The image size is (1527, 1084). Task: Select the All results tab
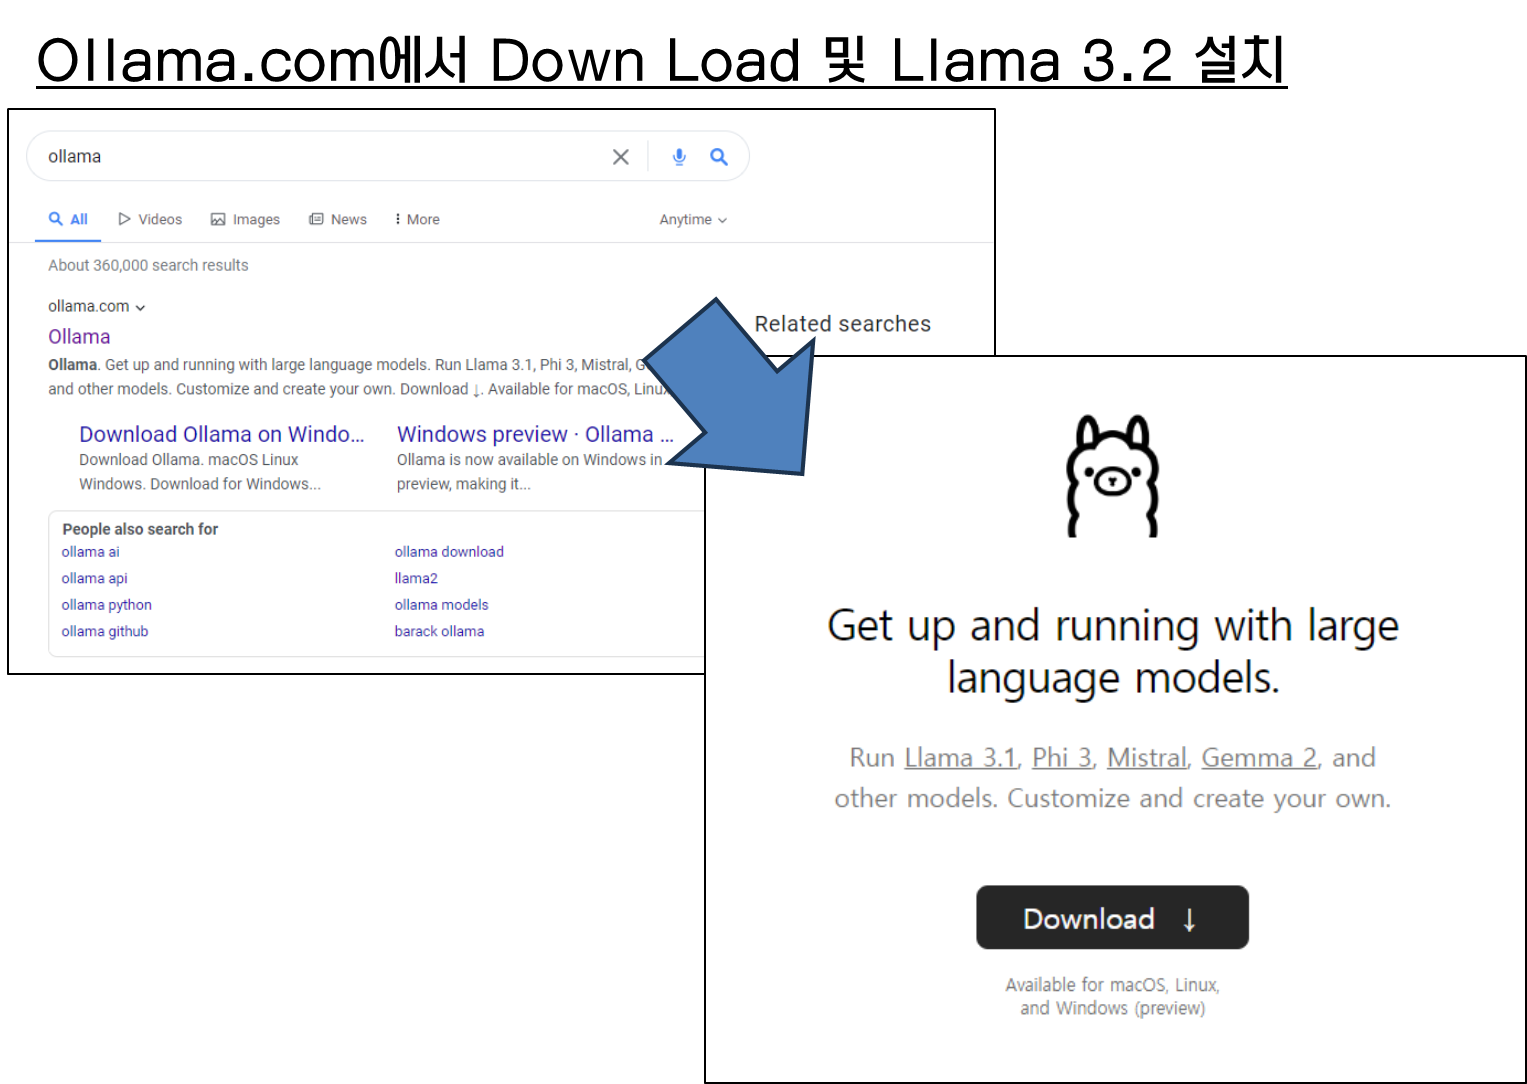pyautogui.click(x=68, y=219)
